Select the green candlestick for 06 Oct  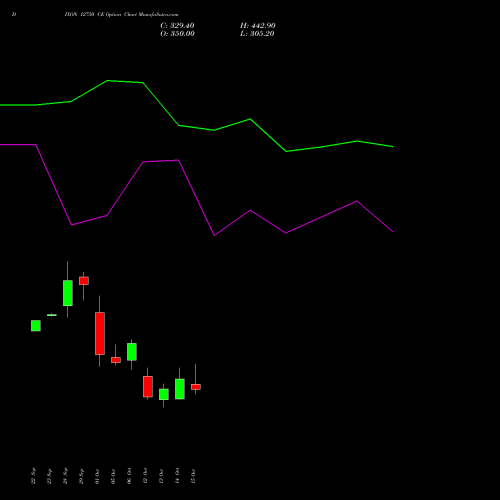tap(132, 352)
